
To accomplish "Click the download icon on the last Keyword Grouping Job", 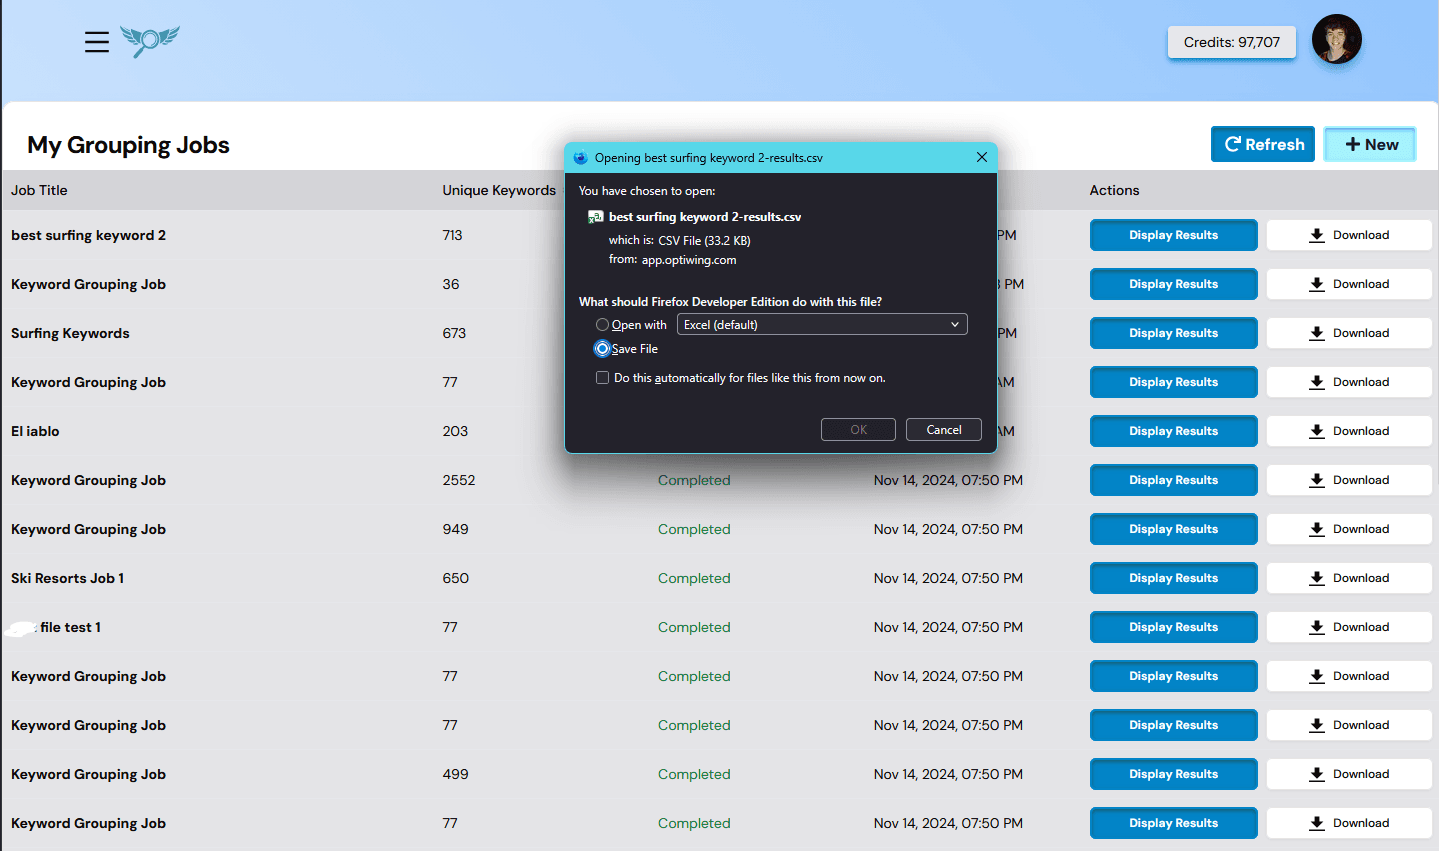I will [x=1314, y=822].
